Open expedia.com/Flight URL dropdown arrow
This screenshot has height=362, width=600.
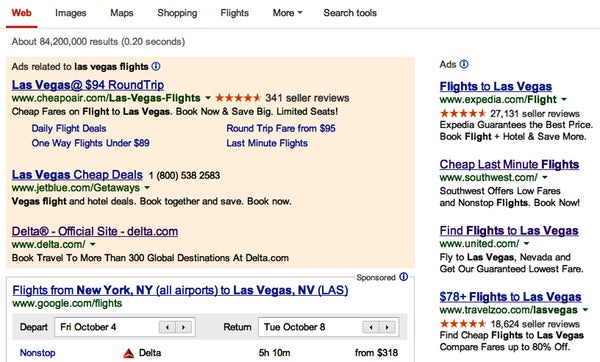(564, 99)
